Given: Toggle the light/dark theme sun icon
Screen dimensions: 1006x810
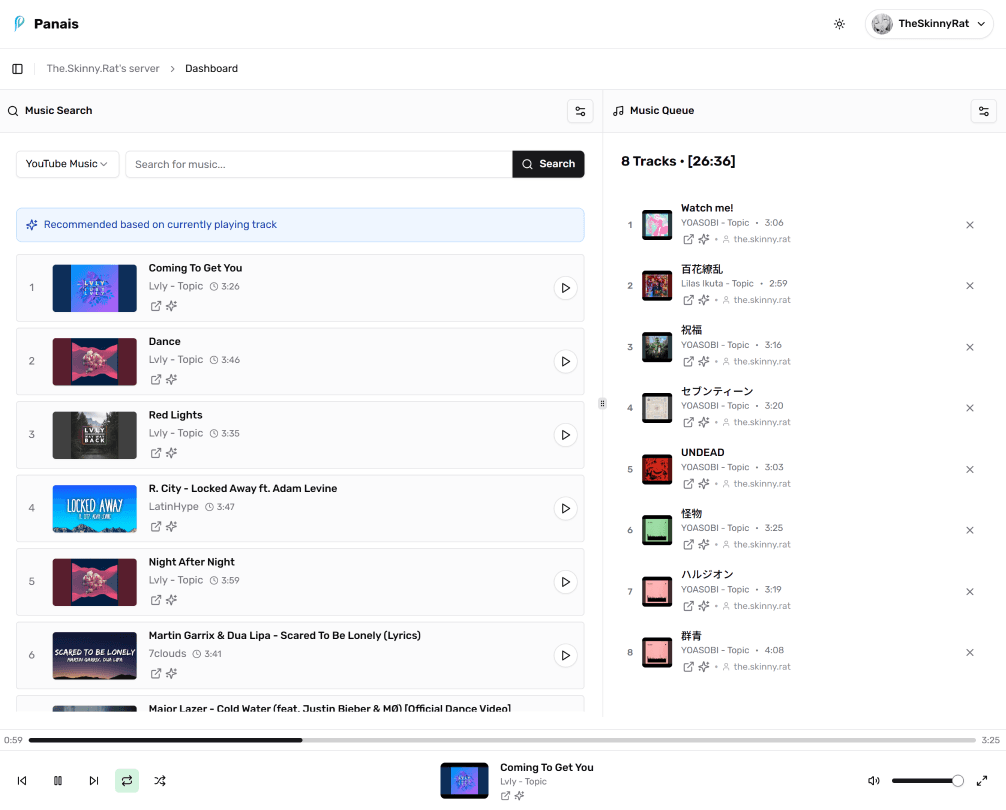Looking at the screenshot, I should pos(839,23).
